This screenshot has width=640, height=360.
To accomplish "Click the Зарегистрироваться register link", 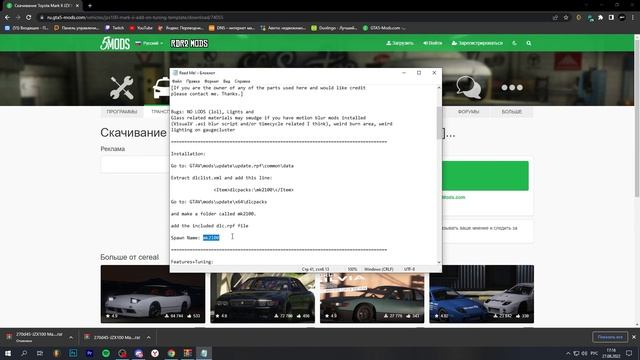I will 477,43.
